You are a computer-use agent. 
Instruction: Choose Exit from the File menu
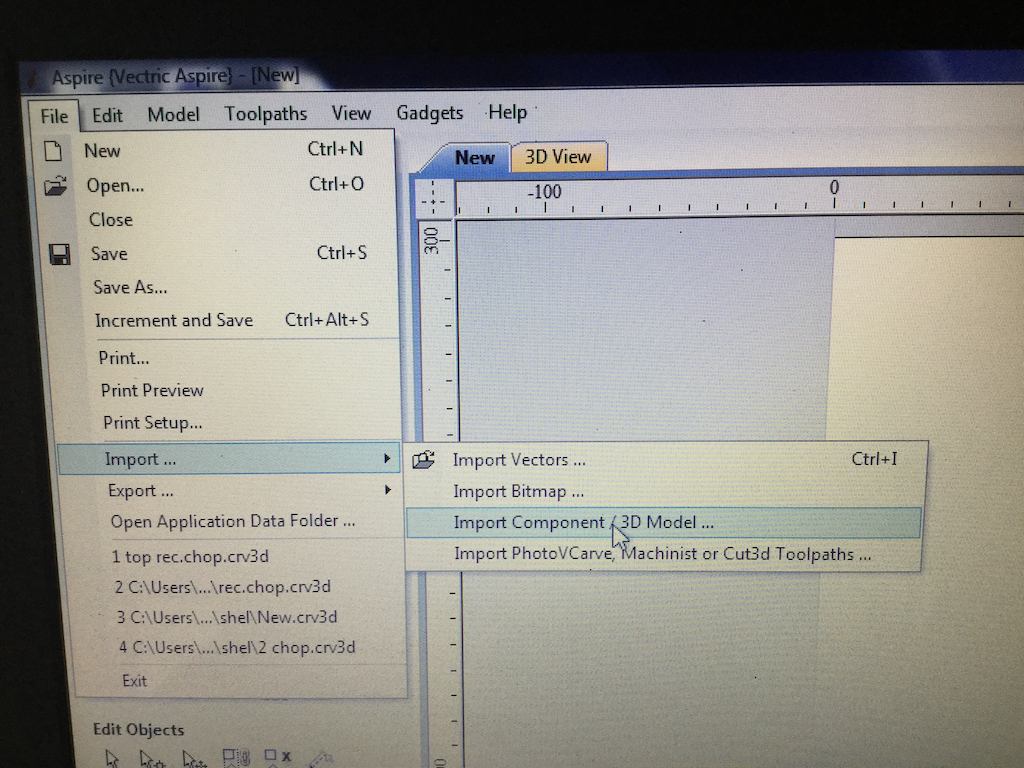135,681
